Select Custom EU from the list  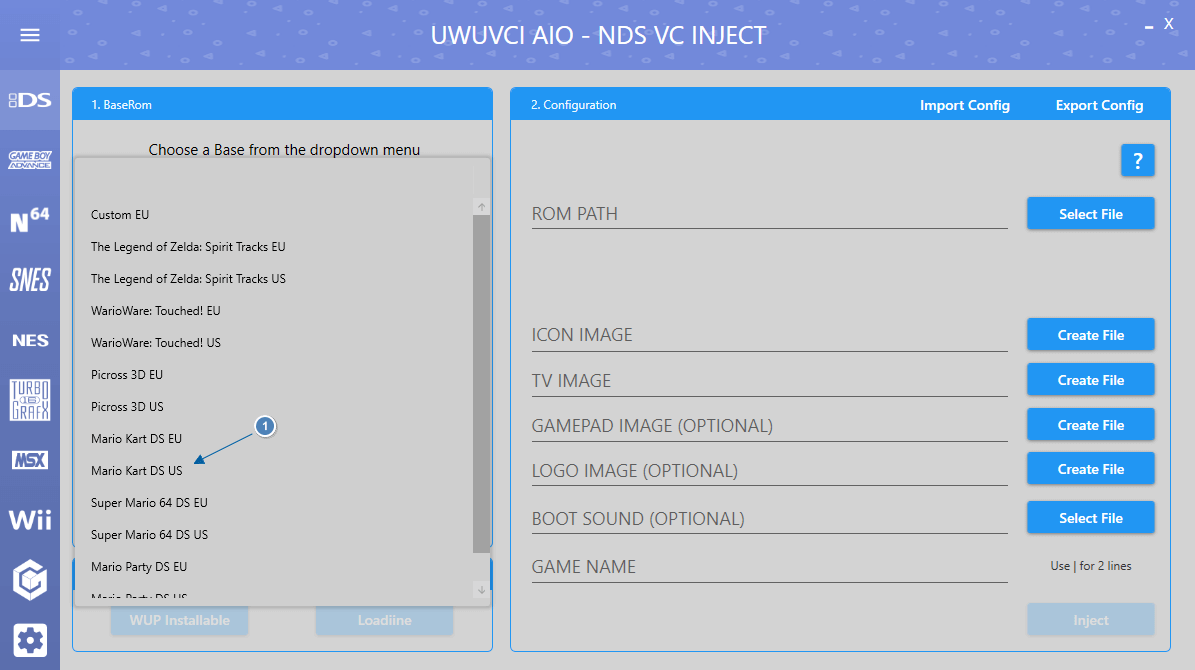[120, 215]
